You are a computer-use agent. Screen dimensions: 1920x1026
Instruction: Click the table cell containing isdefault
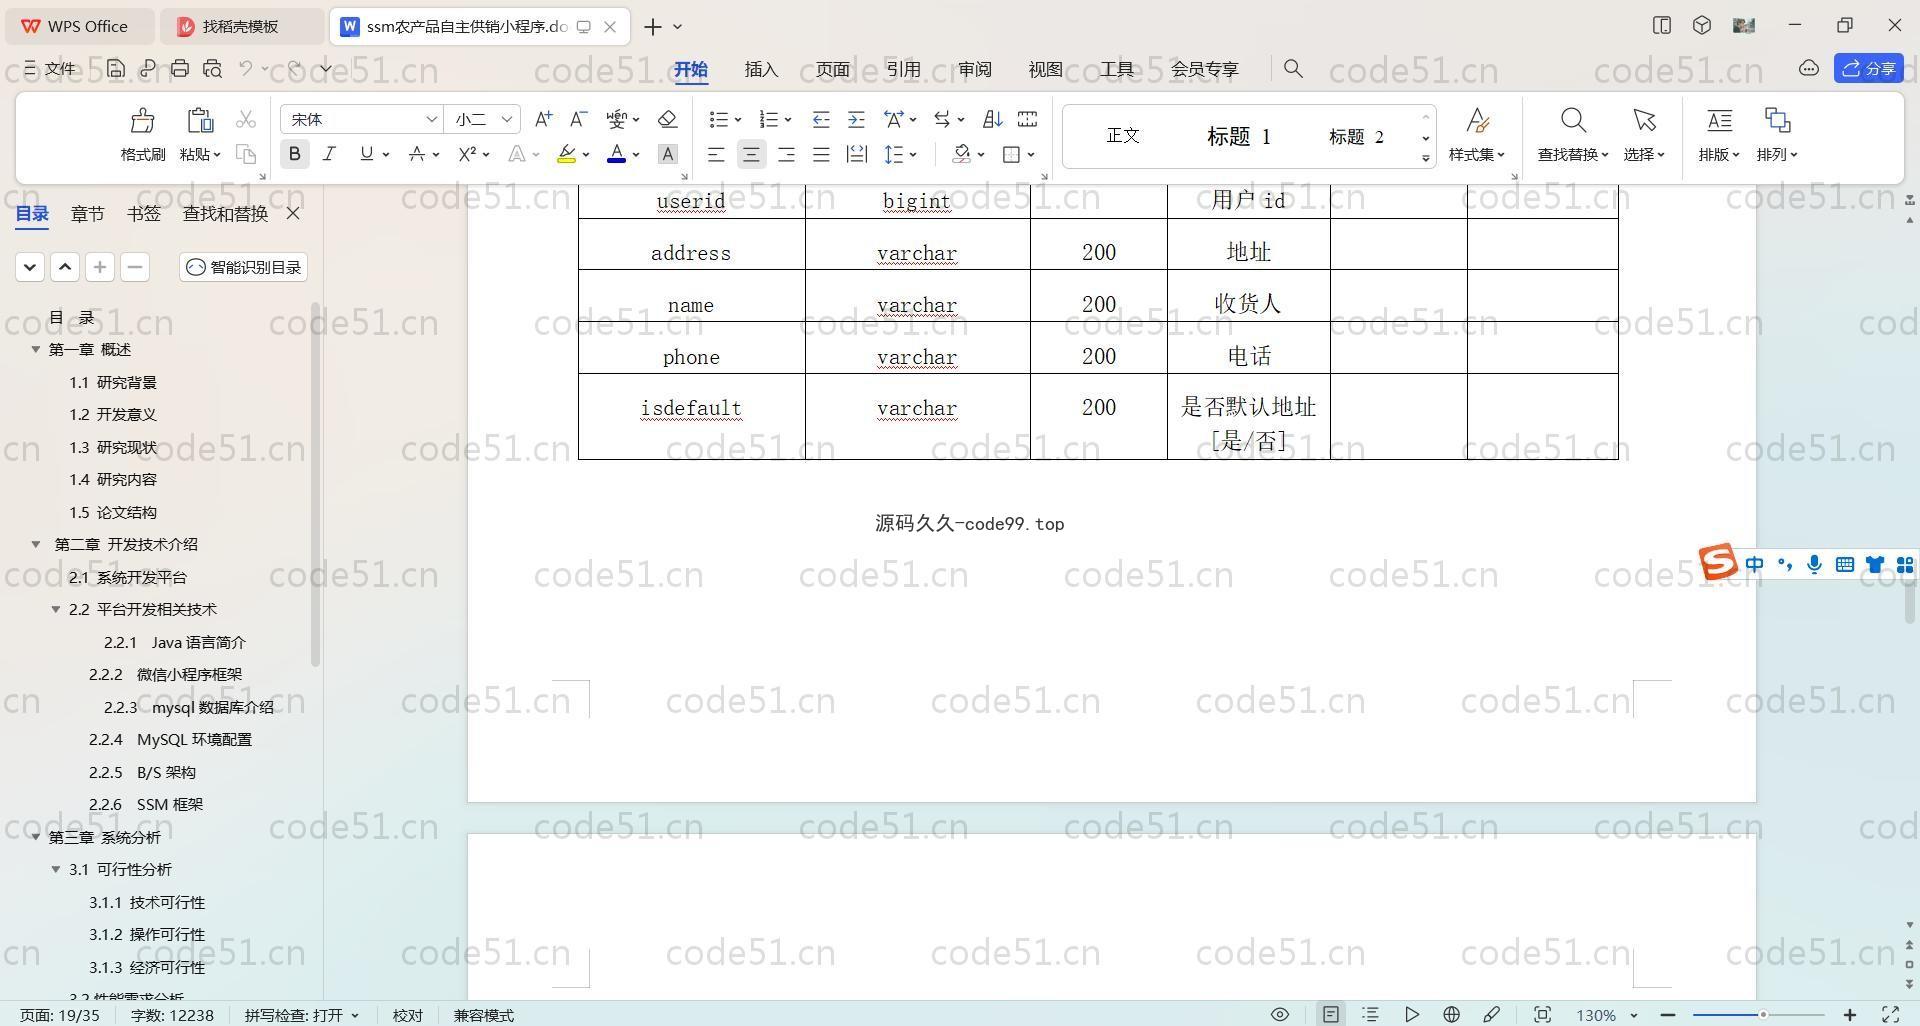click(691, 416)
